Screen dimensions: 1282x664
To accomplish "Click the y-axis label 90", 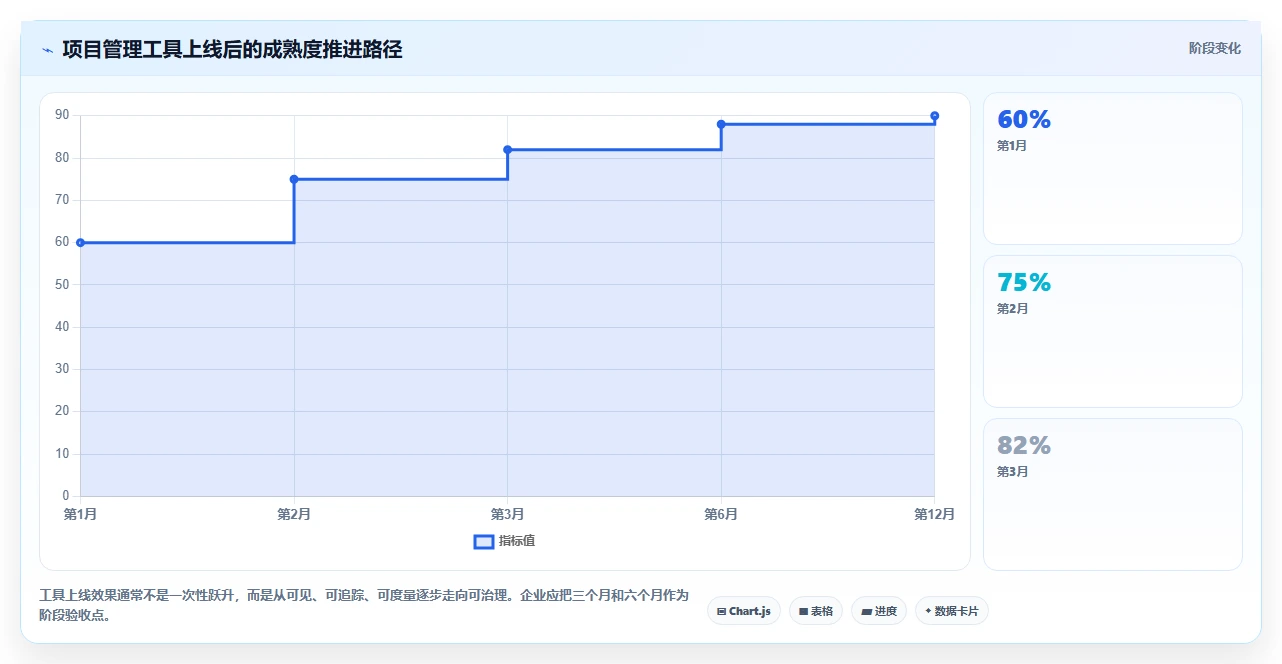I will click(62, 115).
